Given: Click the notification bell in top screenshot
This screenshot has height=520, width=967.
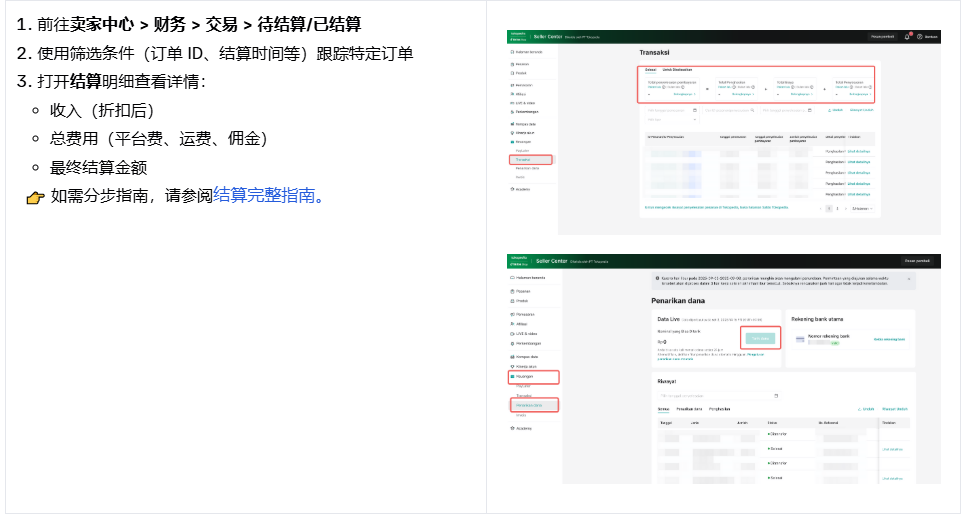Looking at the screenshot, I should pyautogui.click(x=907, y=36).
